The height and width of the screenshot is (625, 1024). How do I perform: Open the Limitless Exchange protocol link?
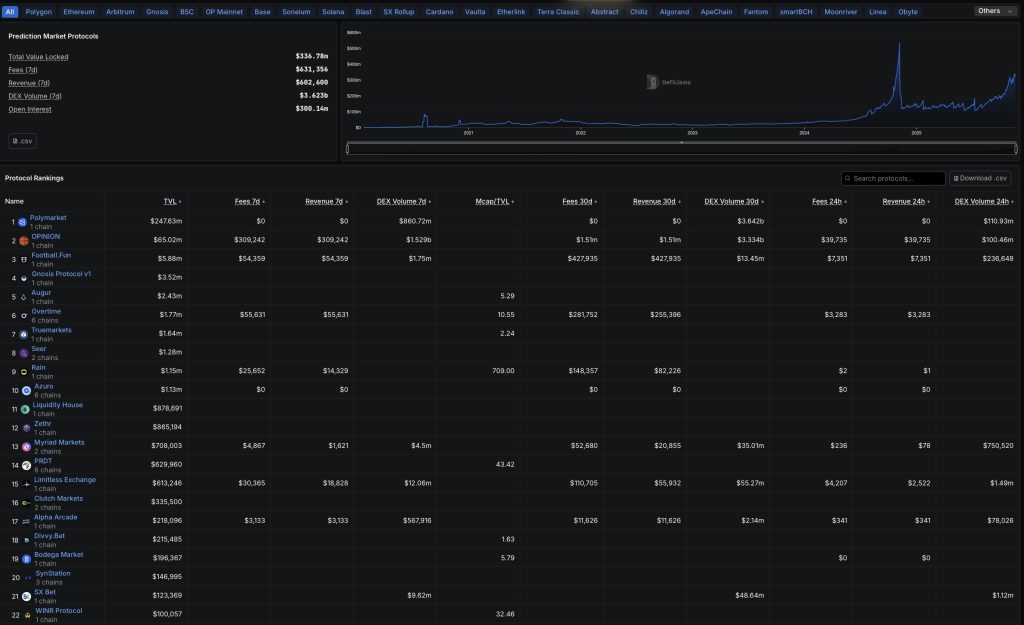[65, 480]
